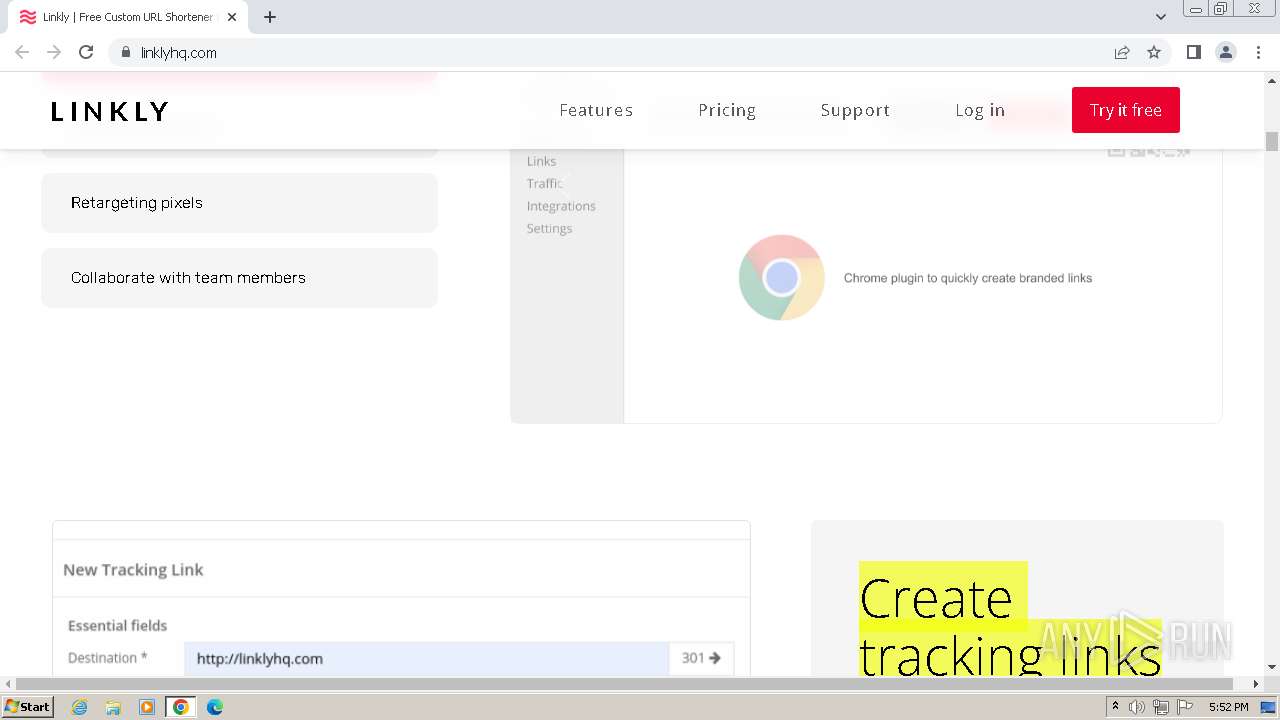Bookmark this page with star icon
Image resolution: width=1280 pixels, height=720 pixels.
(x=1154, y=52)
